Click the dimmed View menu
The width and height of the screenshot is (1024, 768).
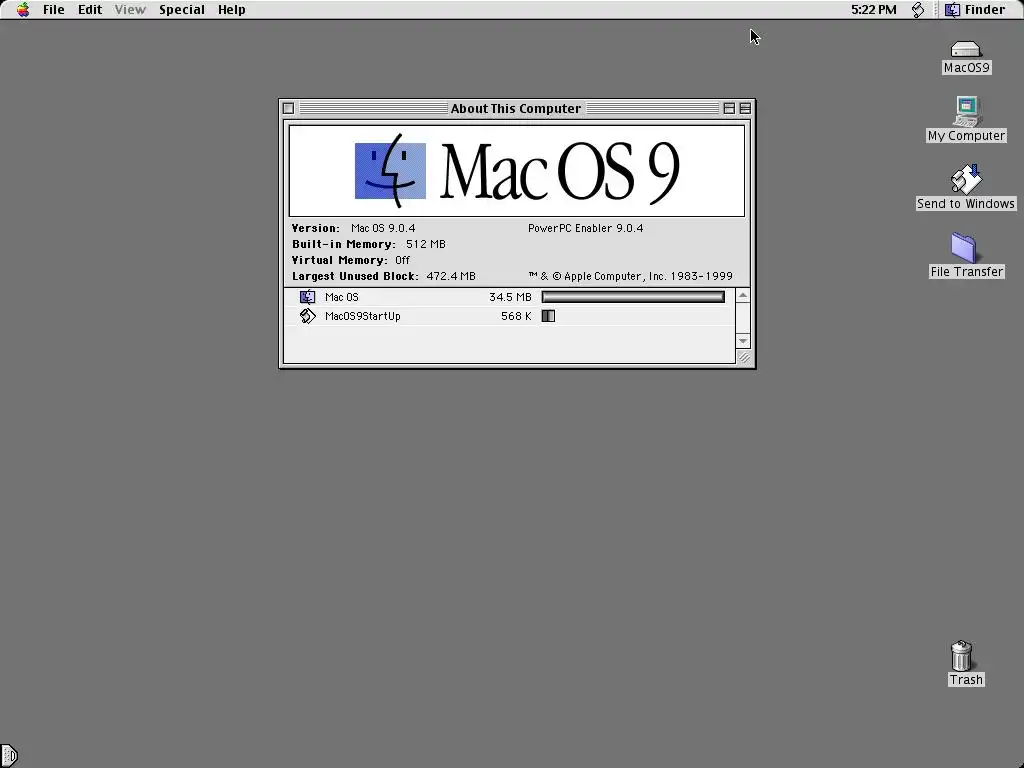point(130,10)
